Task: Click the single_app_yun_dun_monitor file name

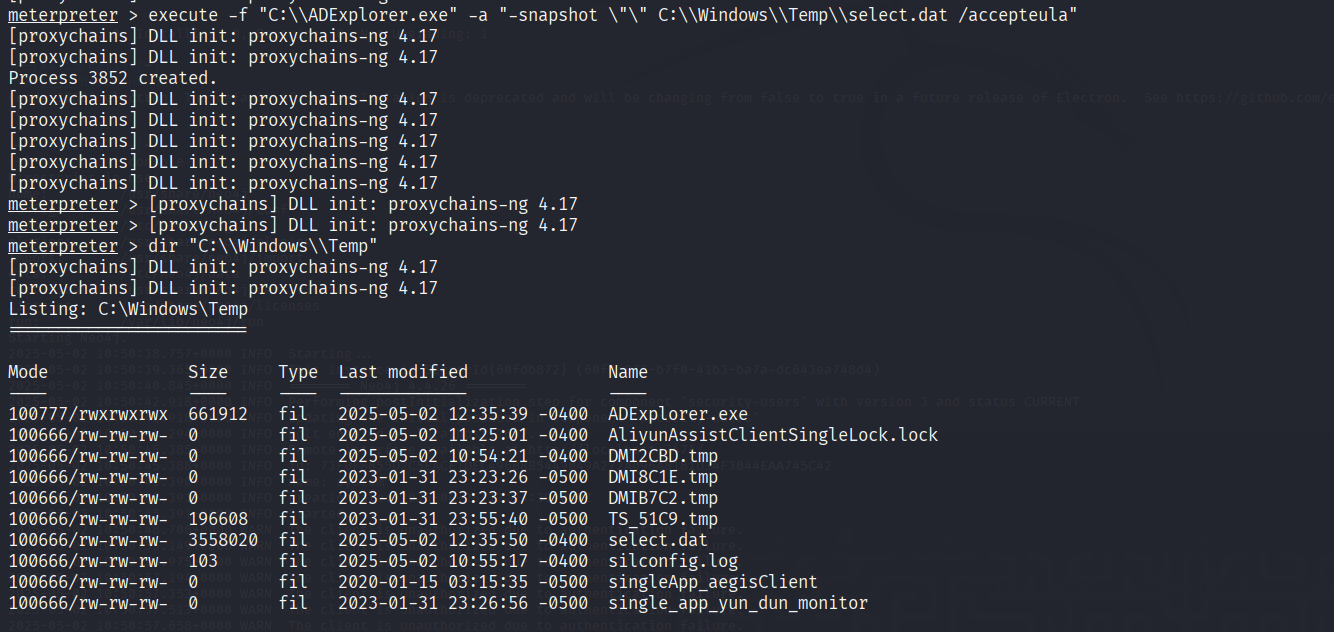Action: tap(738, 603)
